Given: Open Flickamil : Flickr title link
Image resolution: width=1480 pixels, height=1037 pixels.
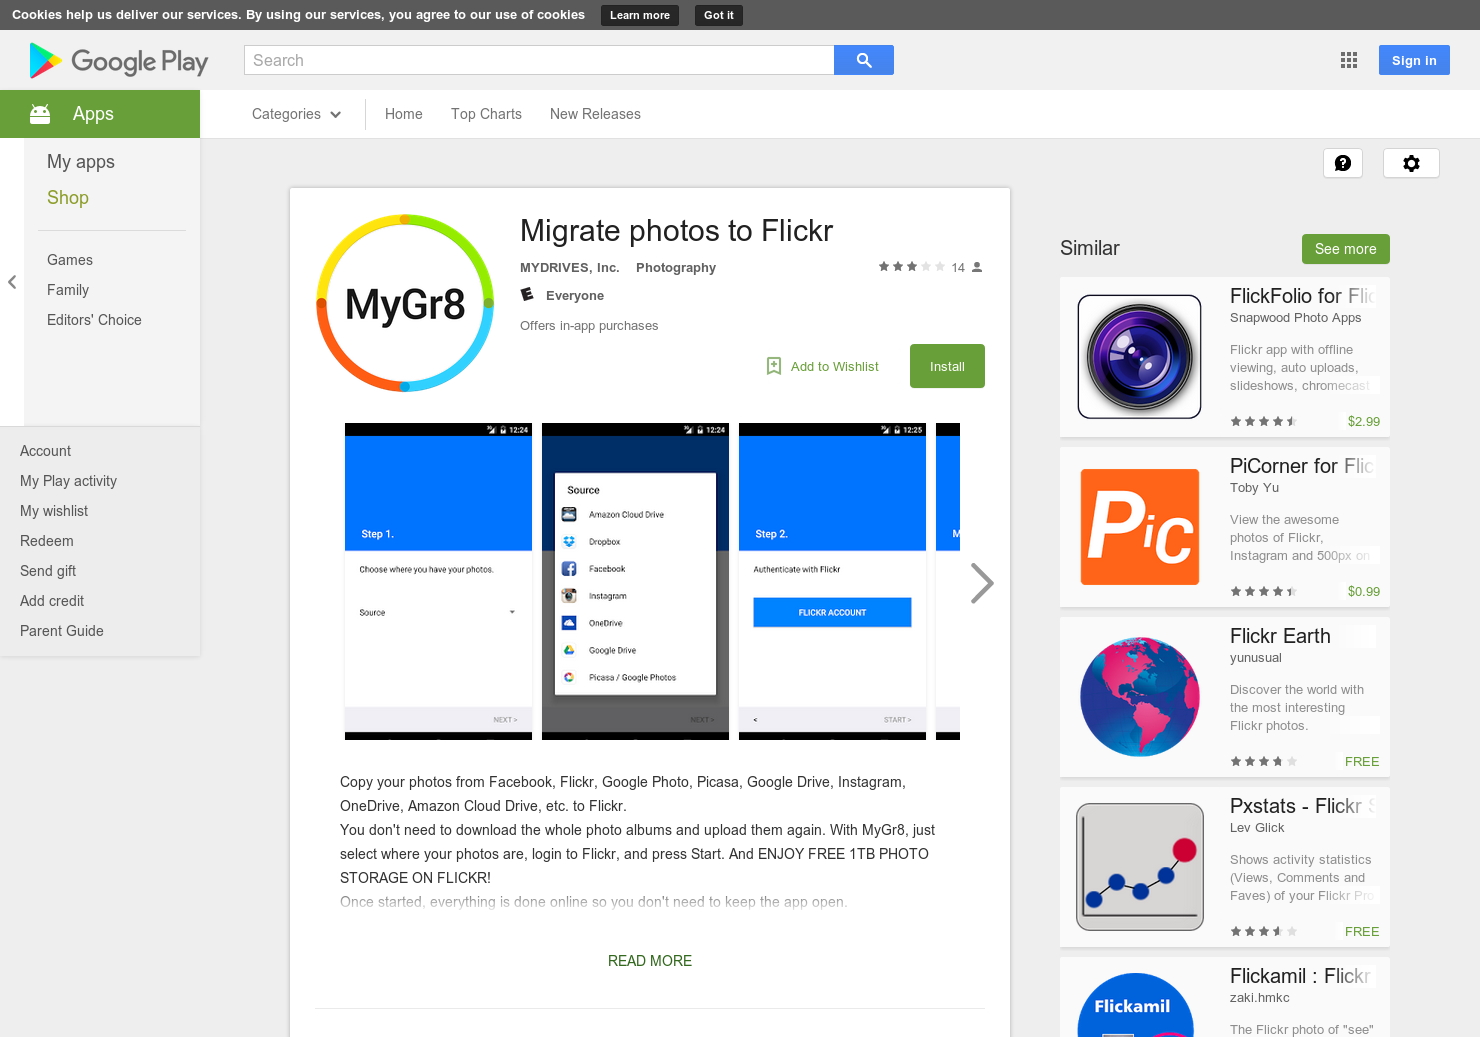Looking at the screenshot, I should tap(1300, 976).
